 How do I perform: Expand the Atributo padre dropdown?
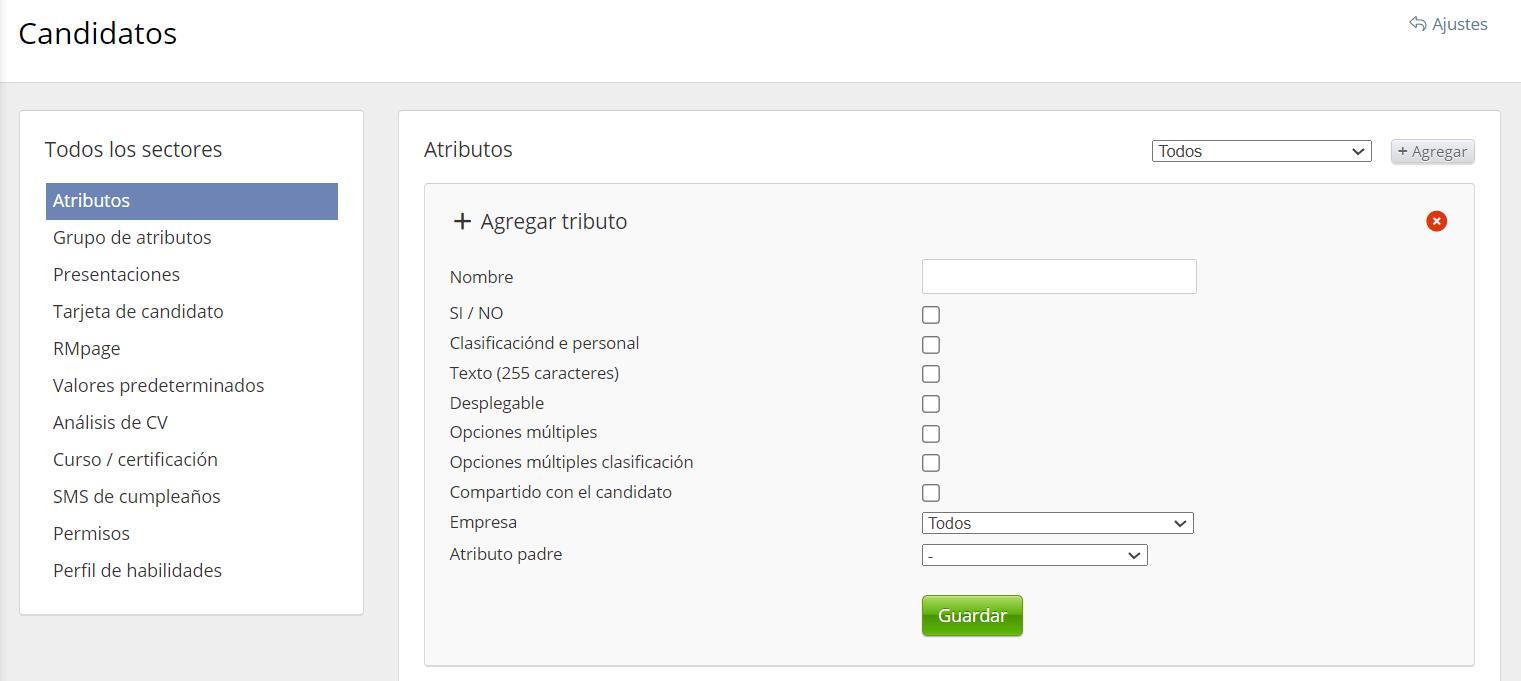pos(1034,555)
